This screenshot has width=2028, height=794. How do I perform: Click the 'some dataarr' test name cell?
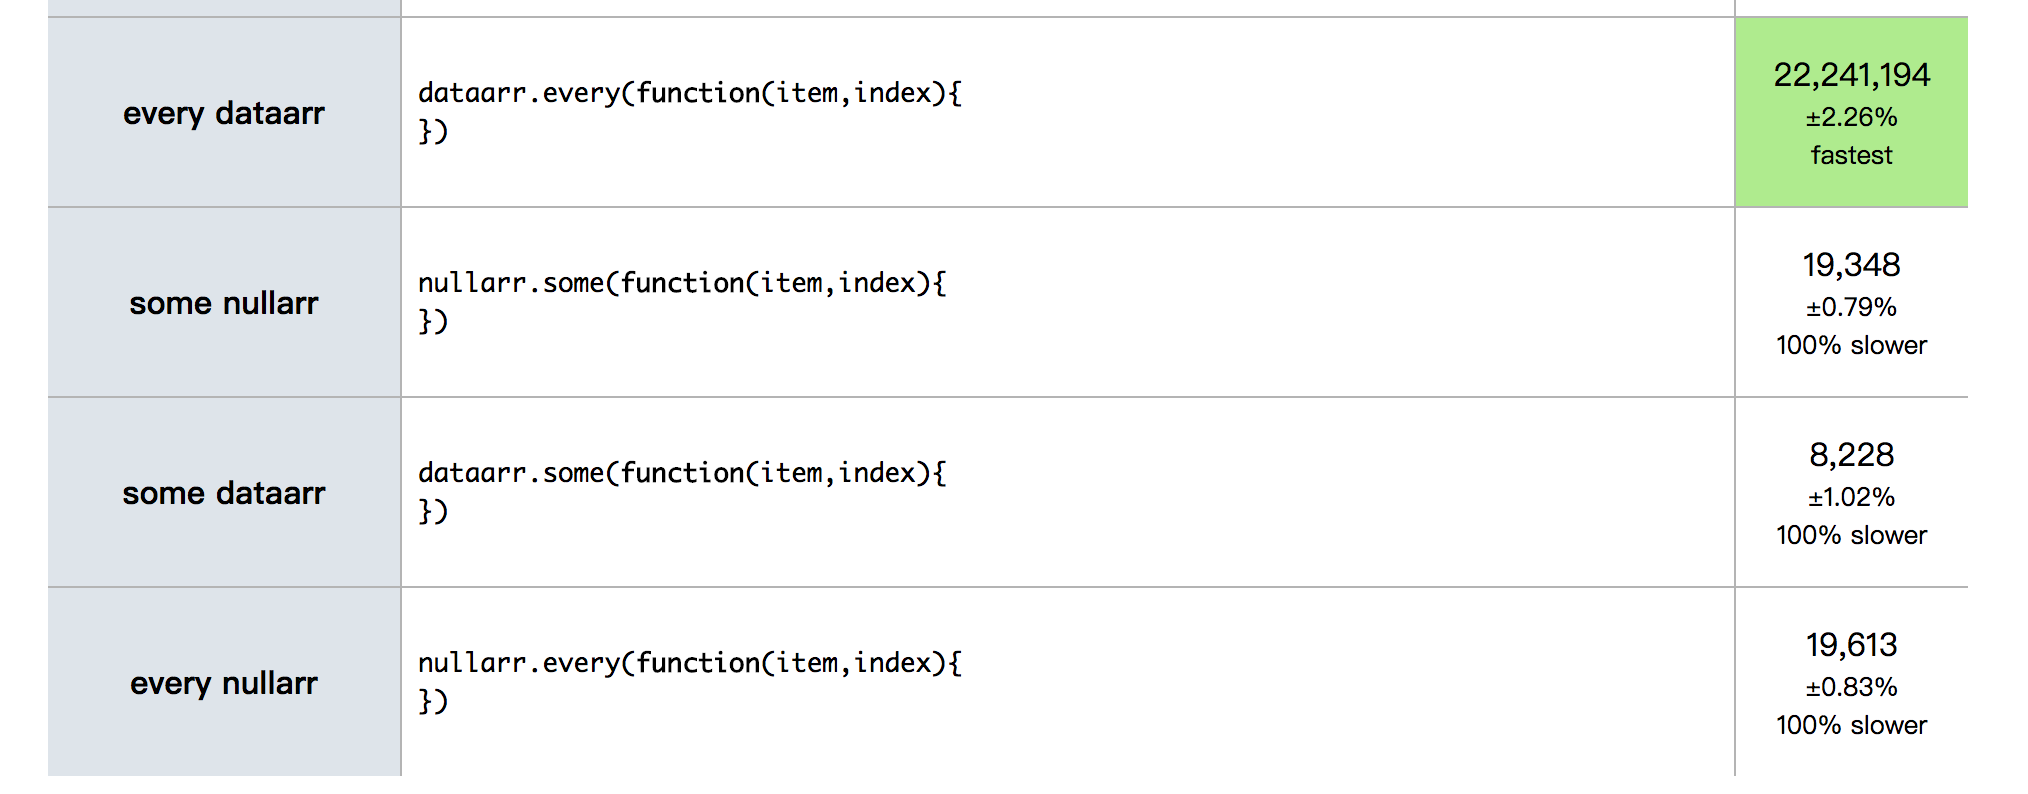(224, 492)
